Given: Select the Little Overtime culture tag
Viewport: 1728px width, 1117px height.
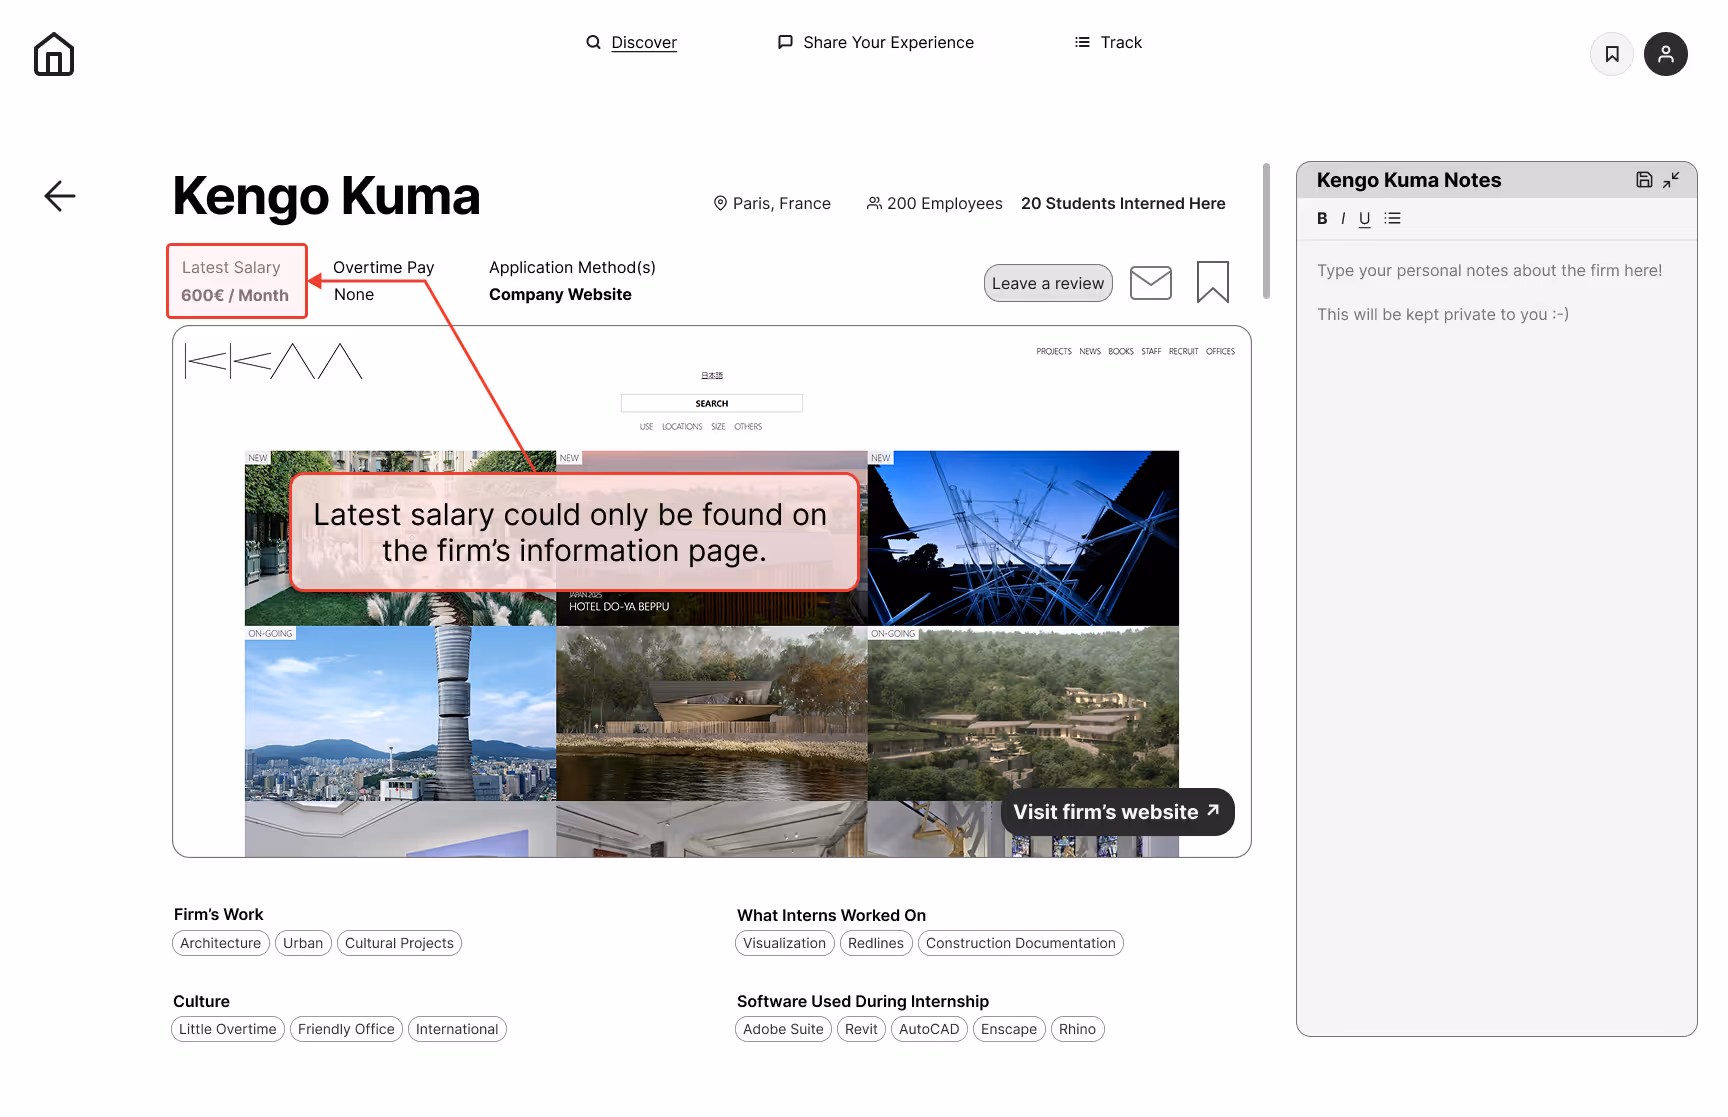Looking at the screenshot, I should (x=228, y=1029).
